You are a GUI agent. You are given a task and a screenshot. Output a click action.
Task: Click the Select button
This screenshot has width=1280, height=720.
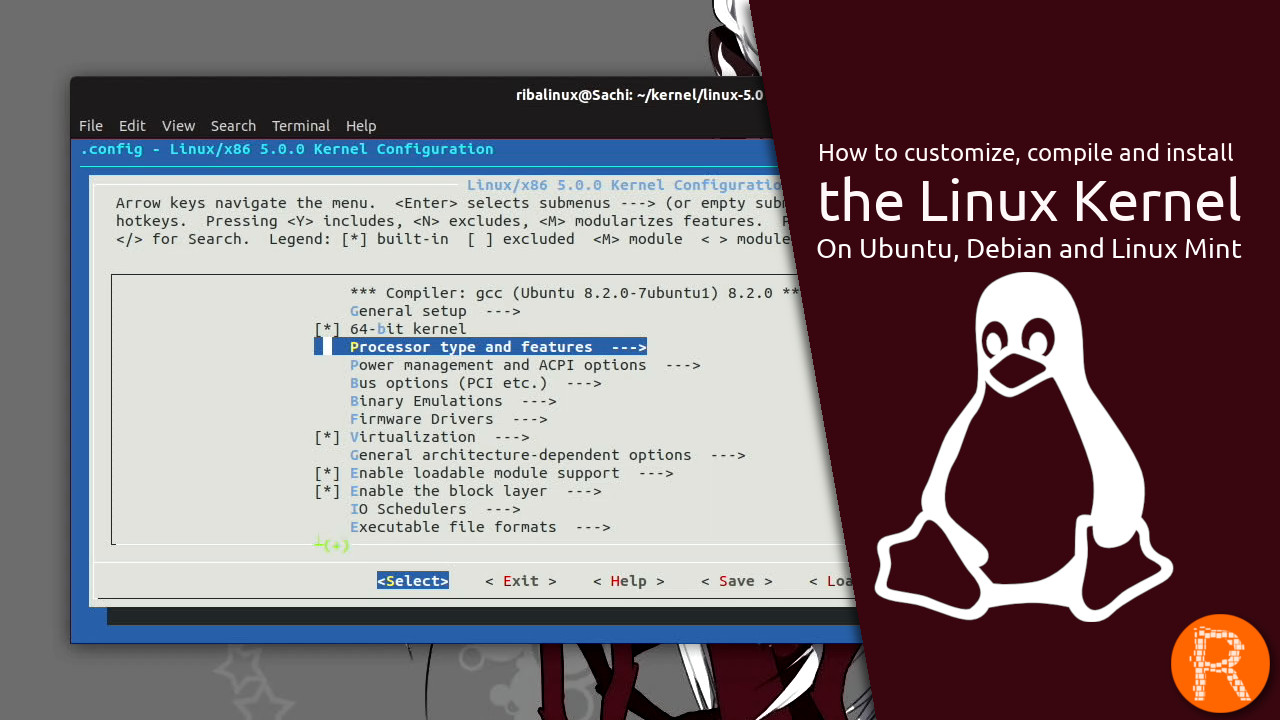pos(413,581)
